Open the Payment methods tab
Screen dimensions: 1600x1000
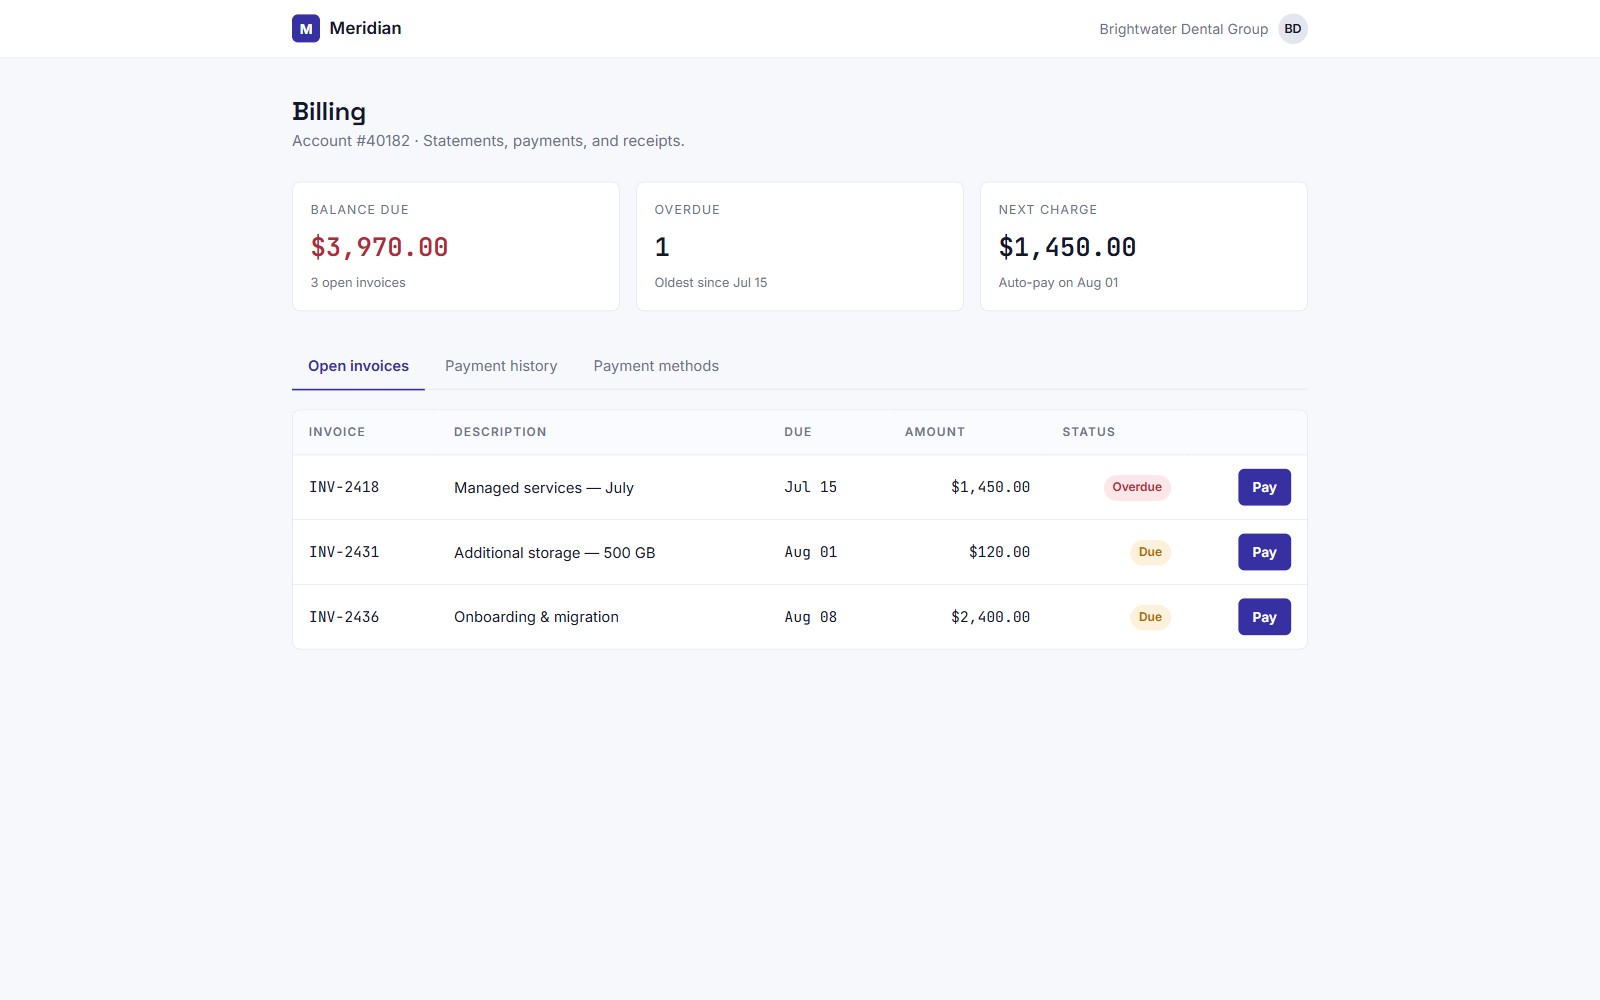tap(656, 366)
